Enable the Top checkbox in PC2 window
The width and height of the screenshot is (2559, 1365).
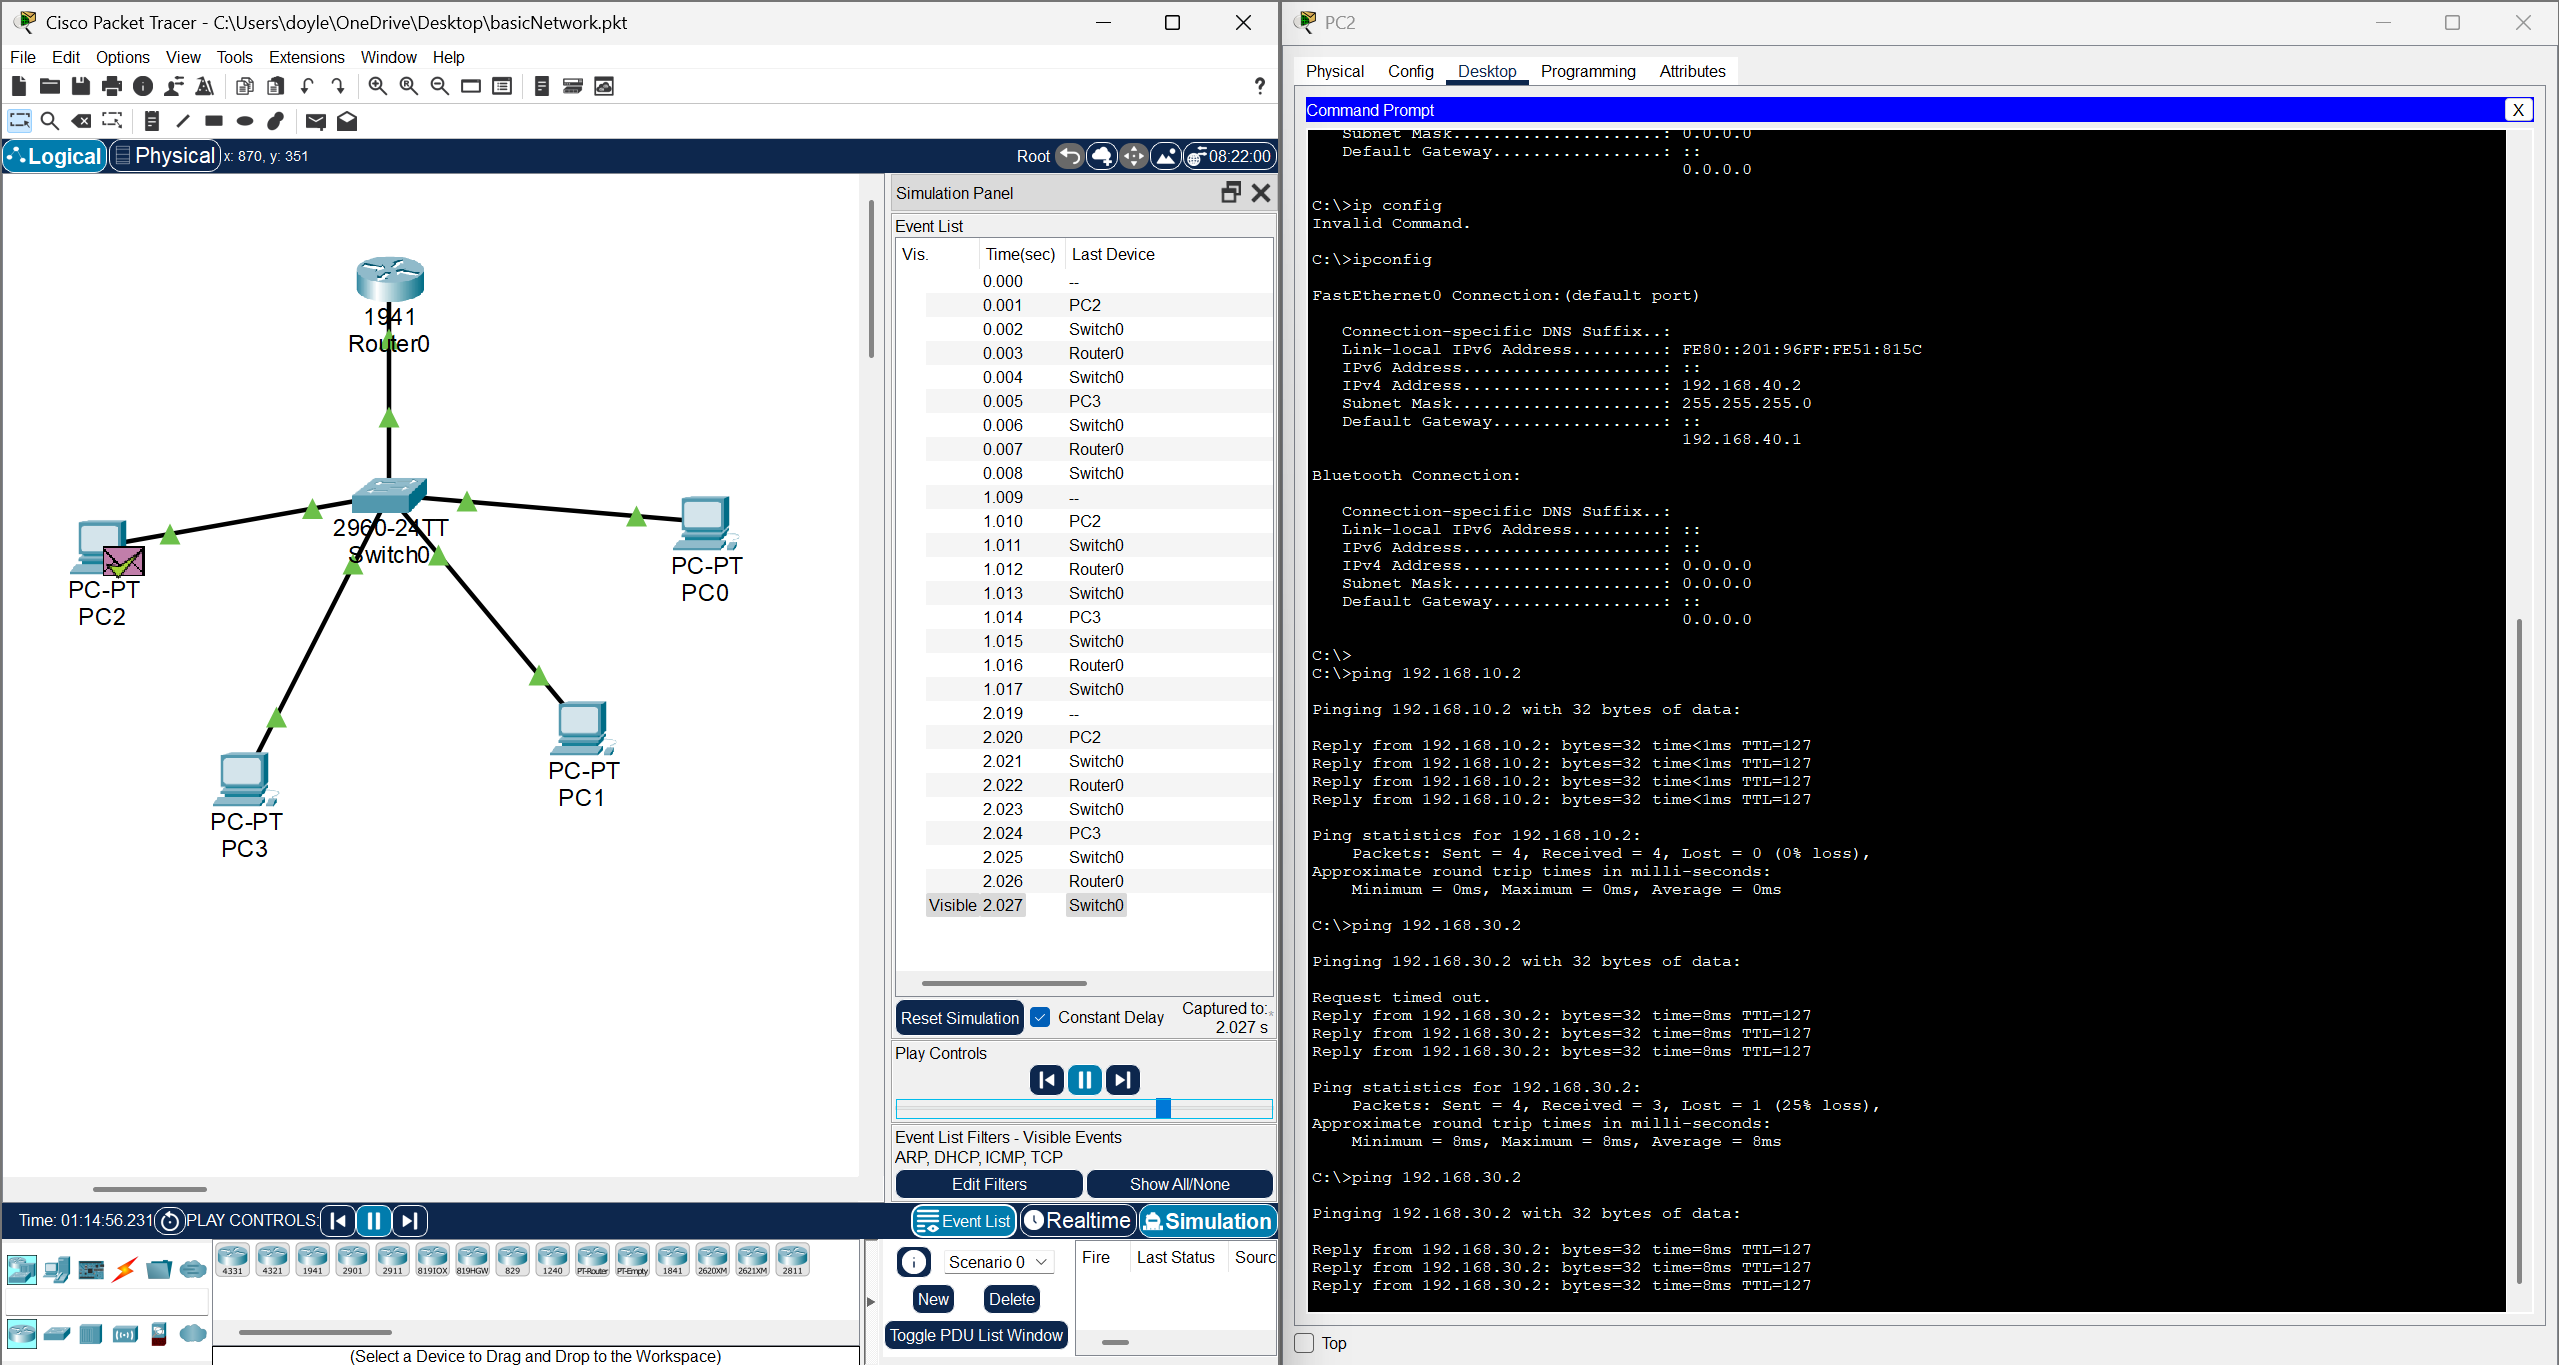tap(1304, 1343)
